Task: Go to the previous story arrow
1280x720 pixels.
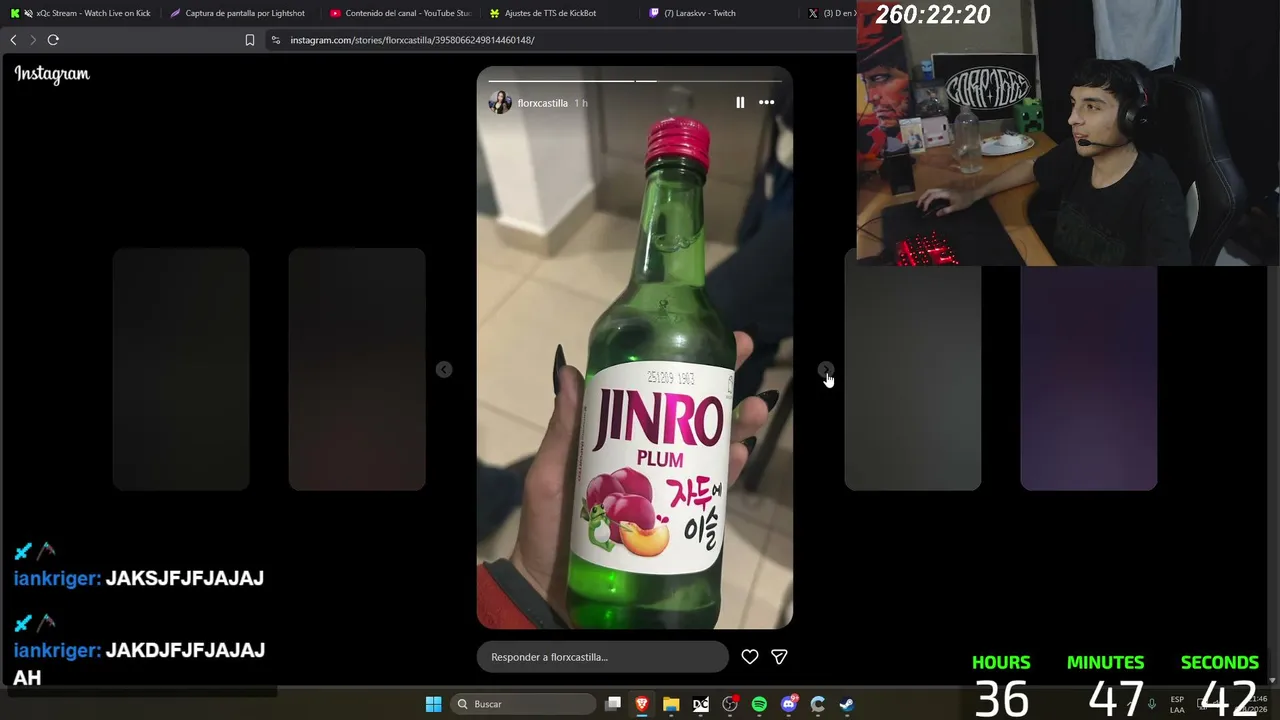Action: click(444, 370)
